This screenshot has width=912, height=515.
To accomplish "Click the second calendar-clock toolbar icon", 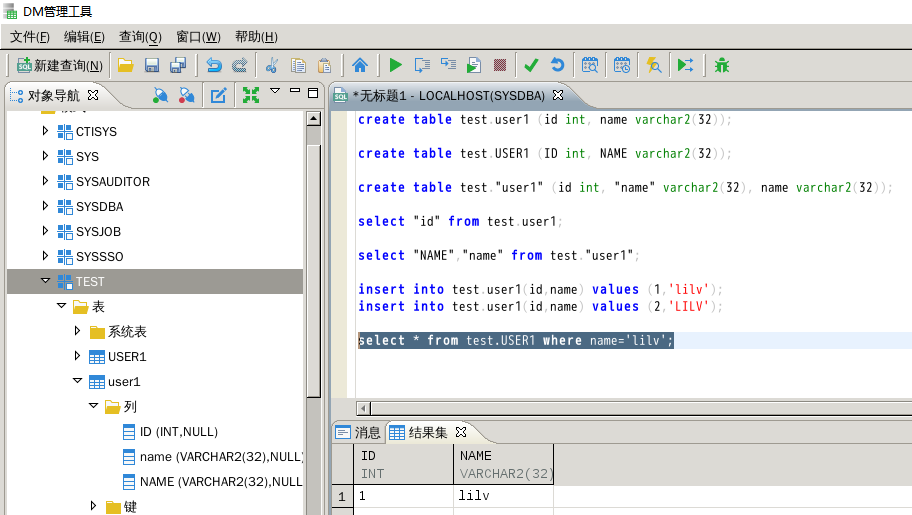I will pyautogui.click(x=622, y=65).
